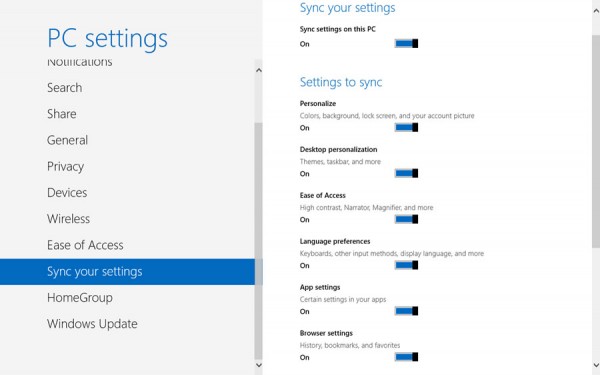
Task: Click sidebar scrollbar up arrow
Action: [259, 70]
